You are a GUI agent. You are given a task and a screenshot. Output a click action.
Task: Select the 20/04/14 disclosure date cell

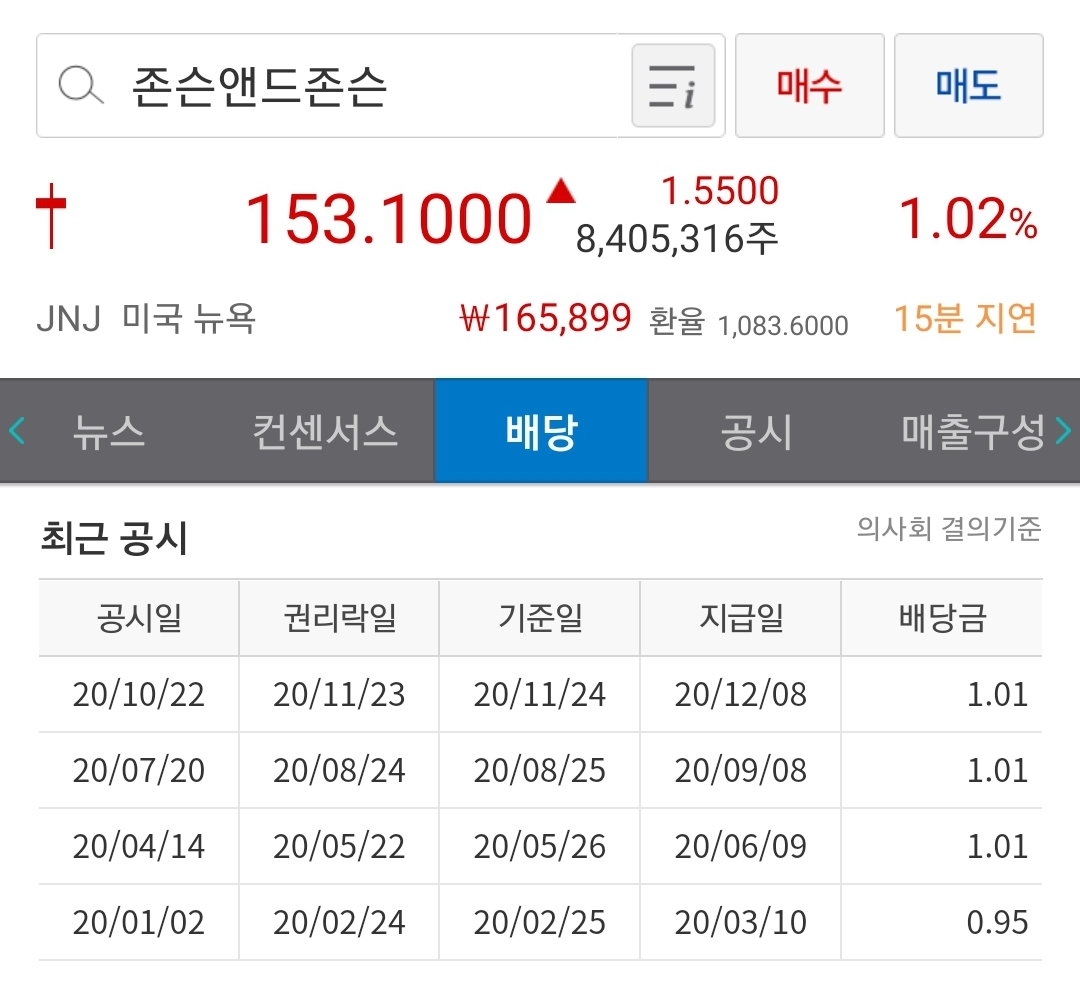point(139,847)
